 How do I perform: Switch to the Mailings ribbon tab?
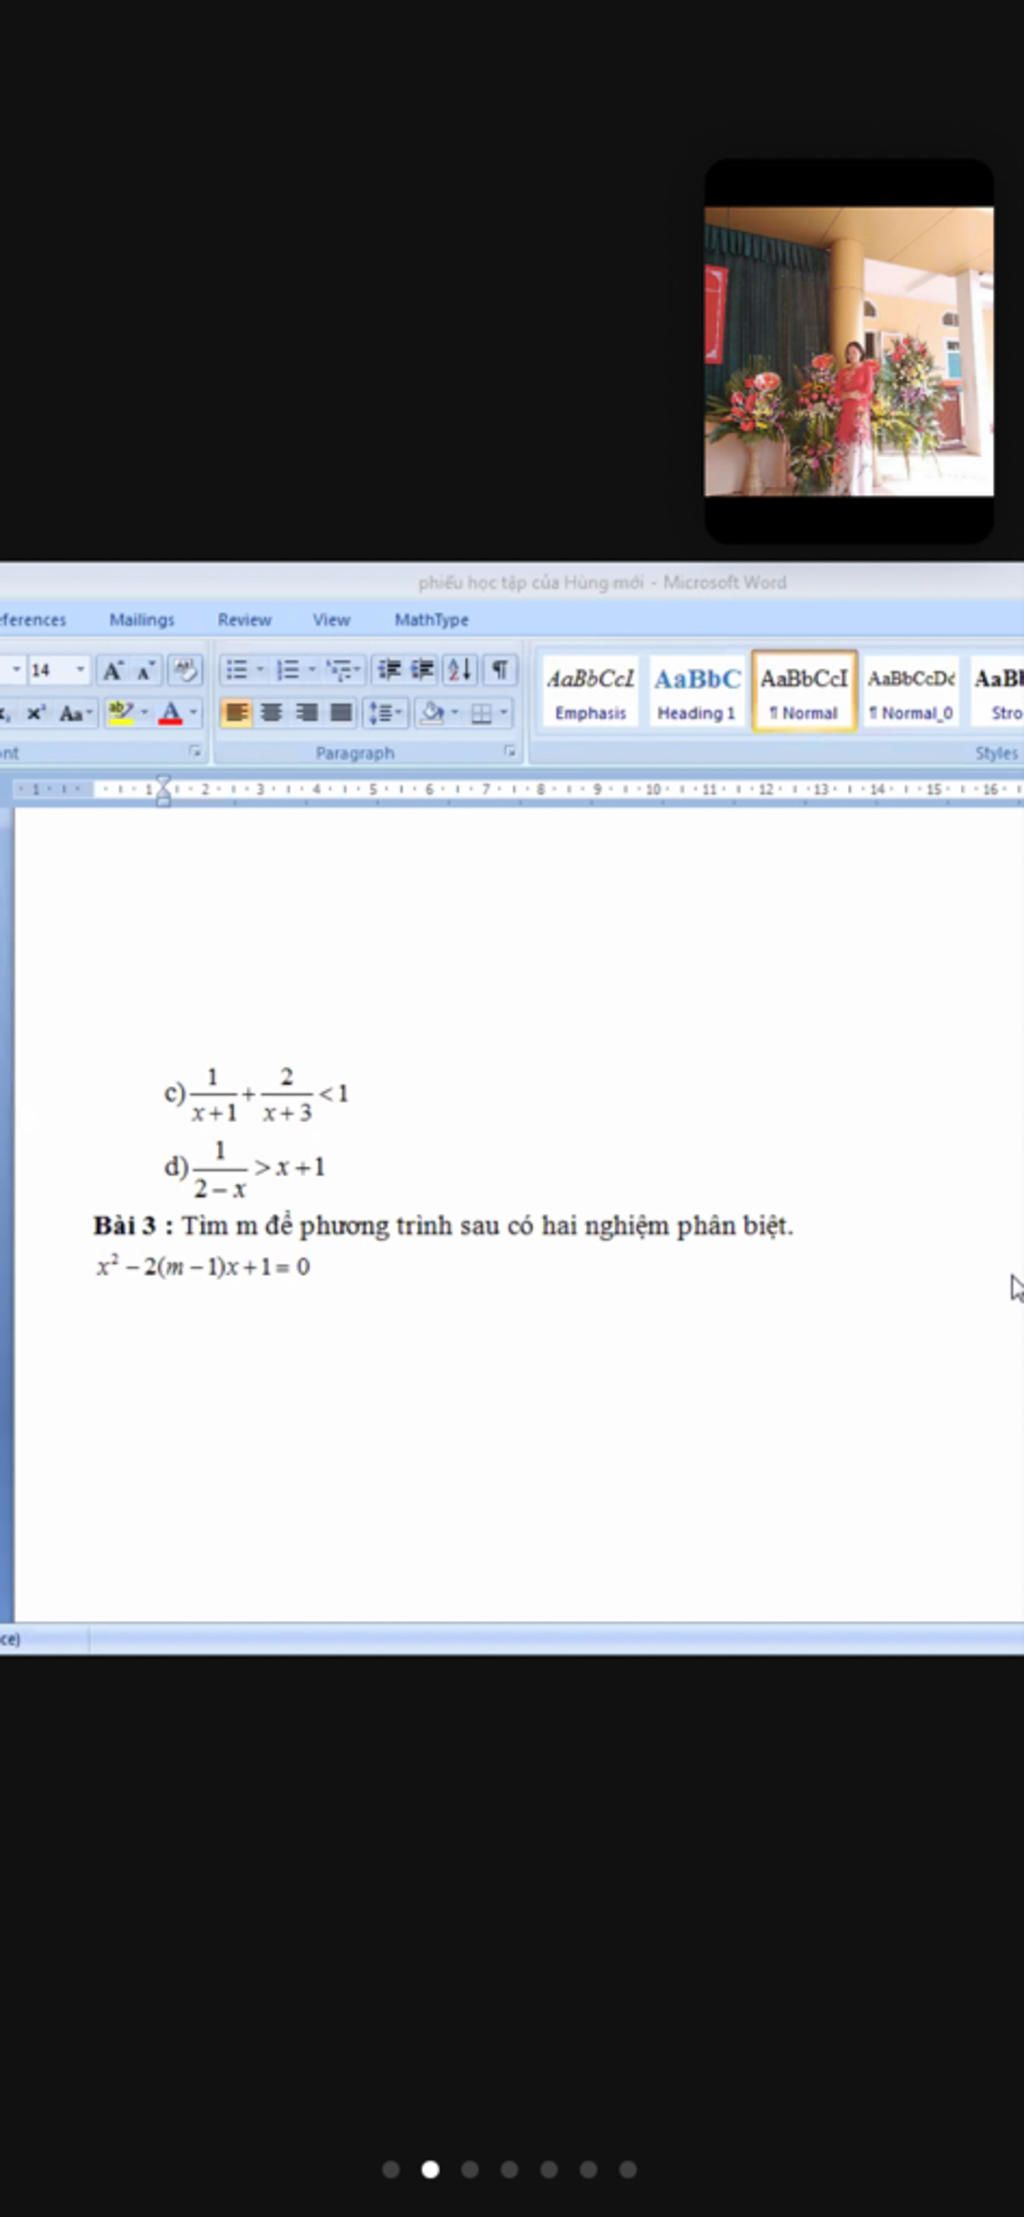[142, 620]
